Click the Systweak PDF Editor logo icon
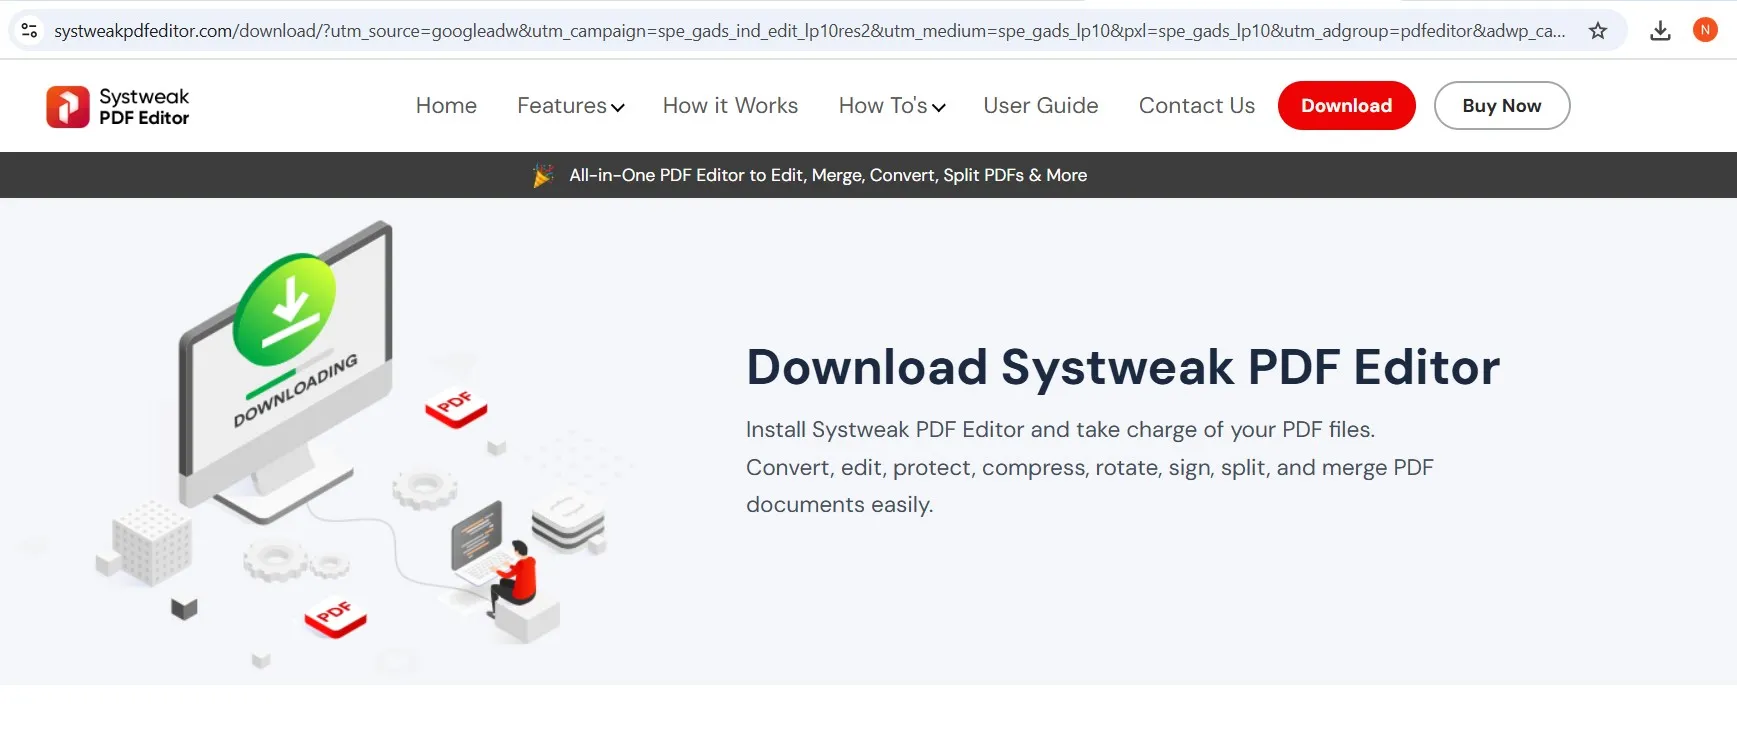The height and width of the screenshot is (750, 1737). [67, 107]
